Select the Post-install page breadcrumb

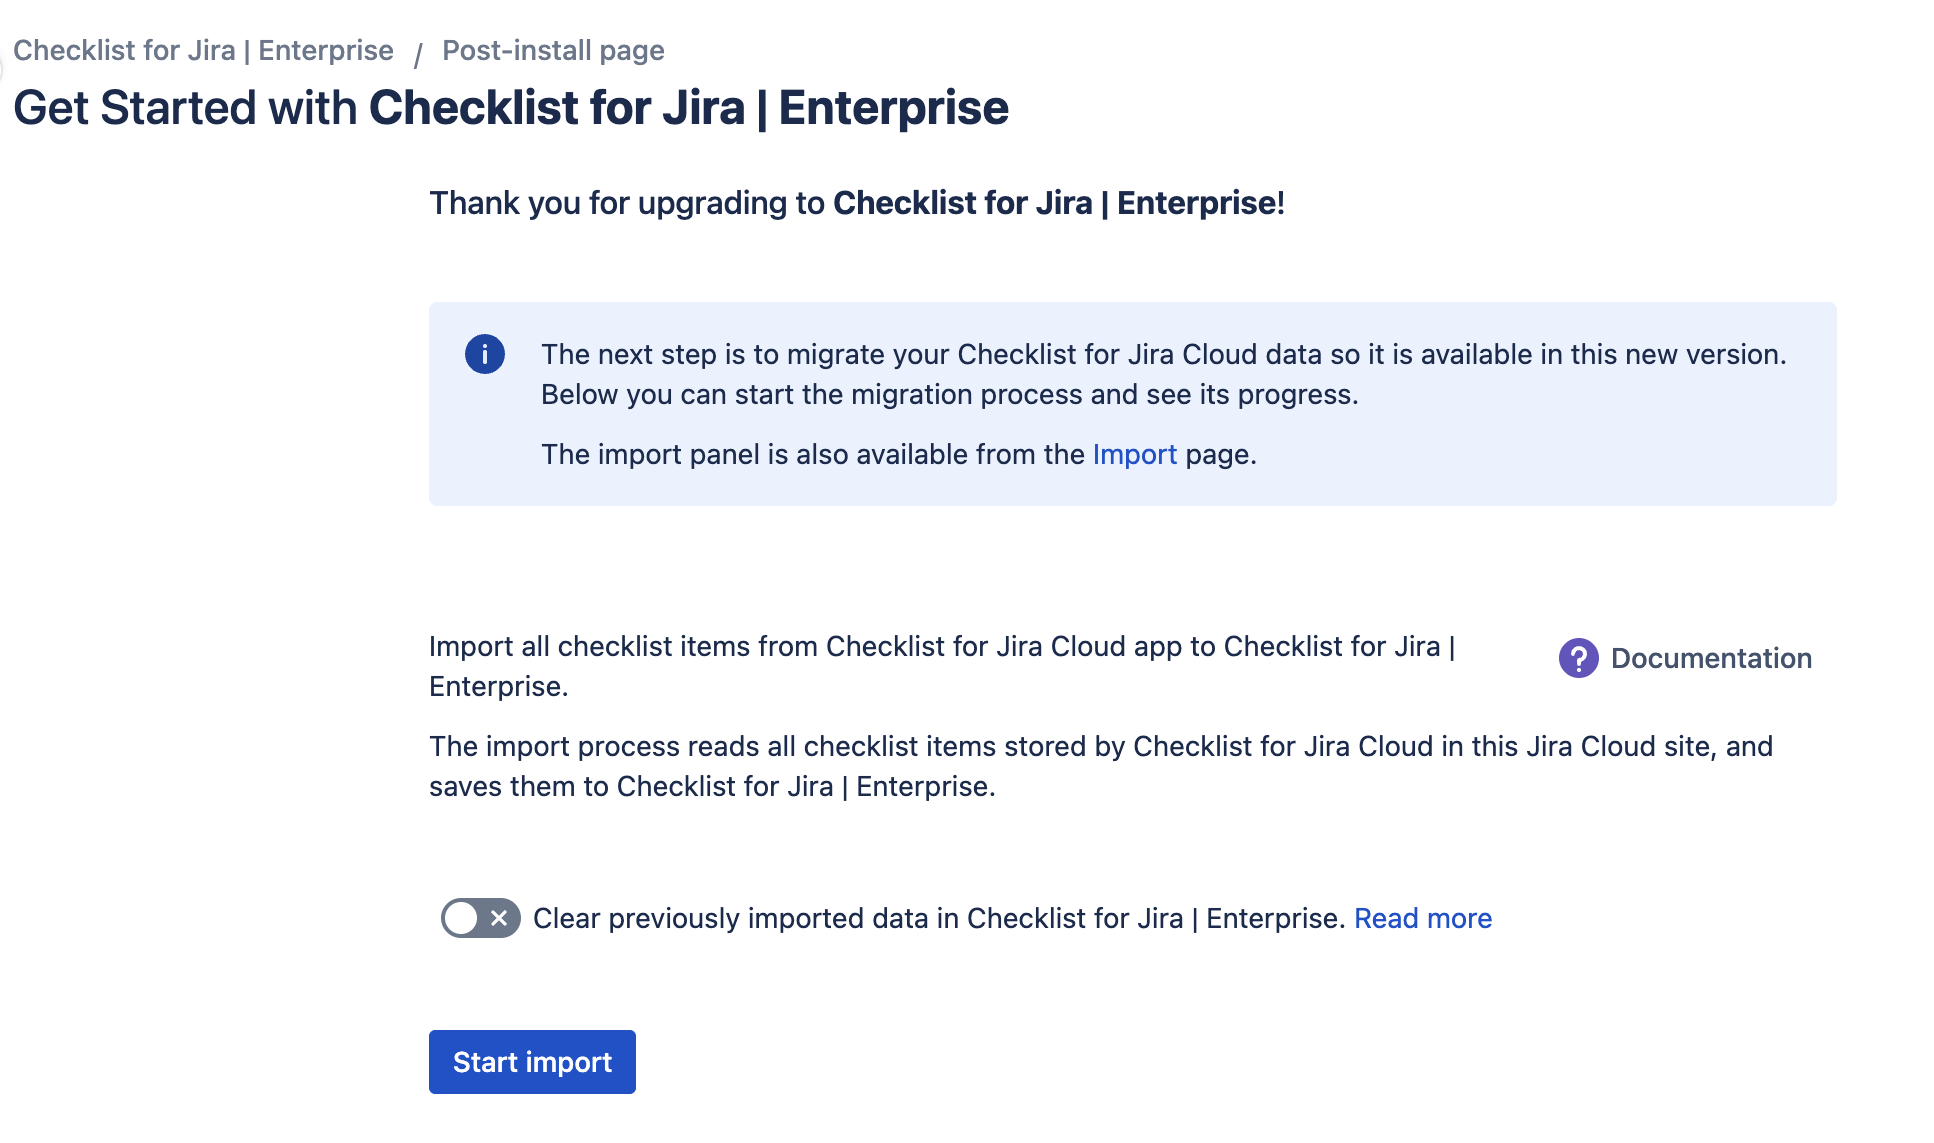click(553, 50)
